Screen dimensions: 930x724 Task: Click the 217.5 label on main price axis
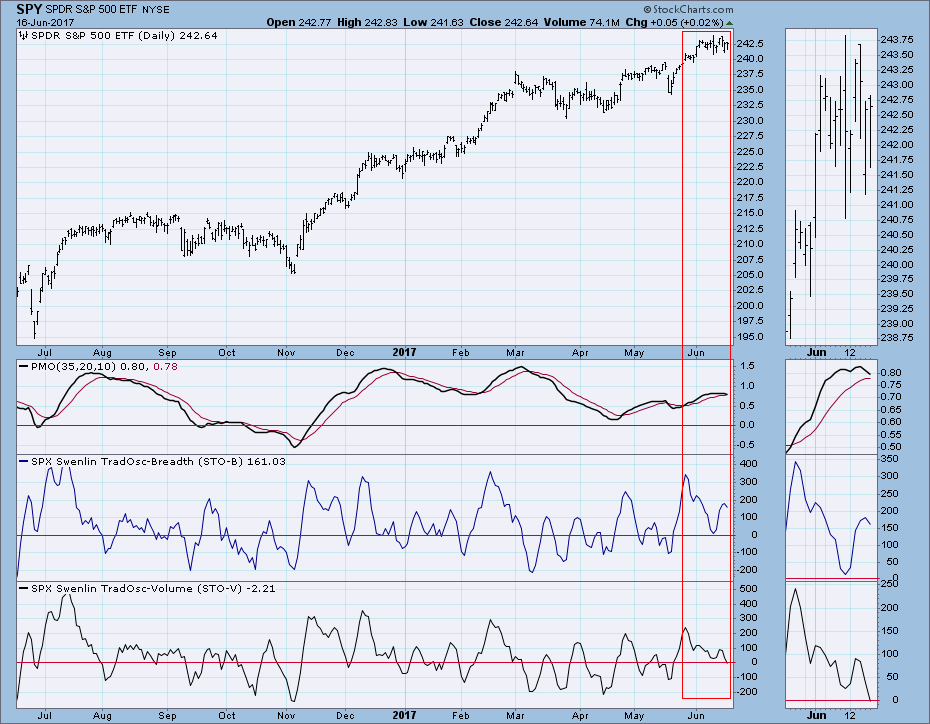click(750, 198)
